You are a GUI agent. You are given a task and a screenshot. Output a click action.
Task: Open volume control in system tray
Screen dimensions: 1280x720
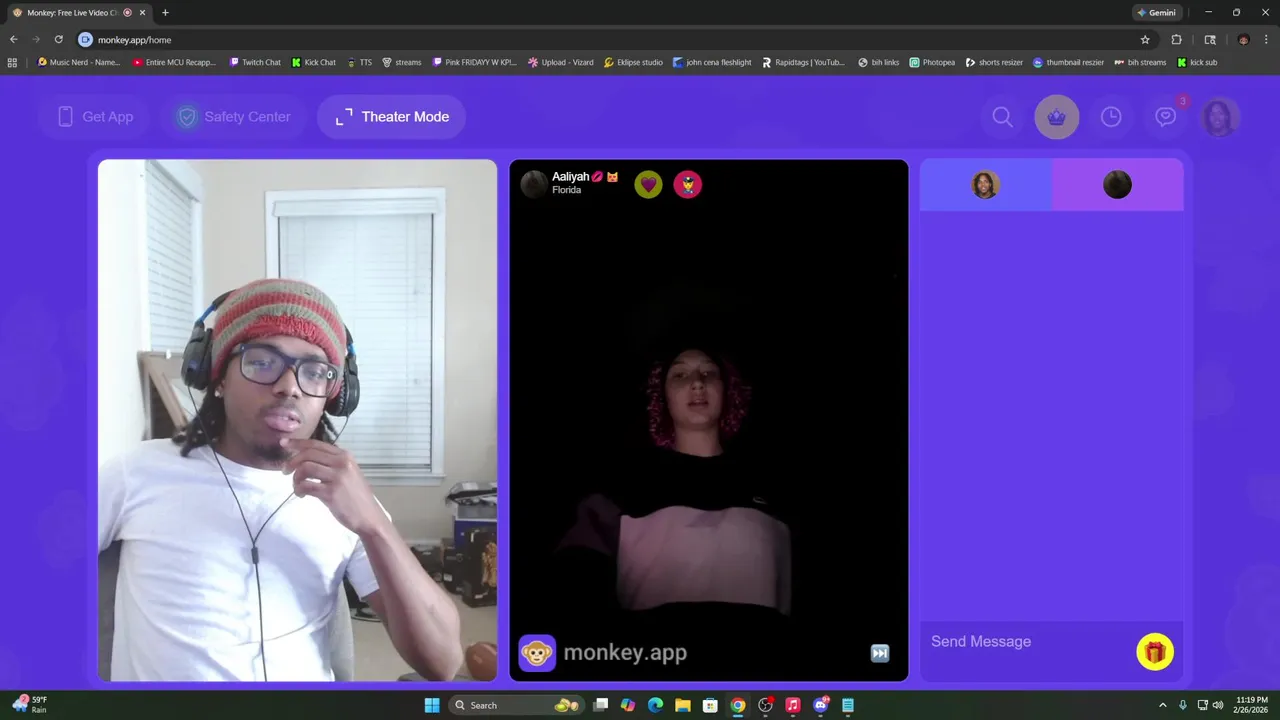[x=1218, y=705]
